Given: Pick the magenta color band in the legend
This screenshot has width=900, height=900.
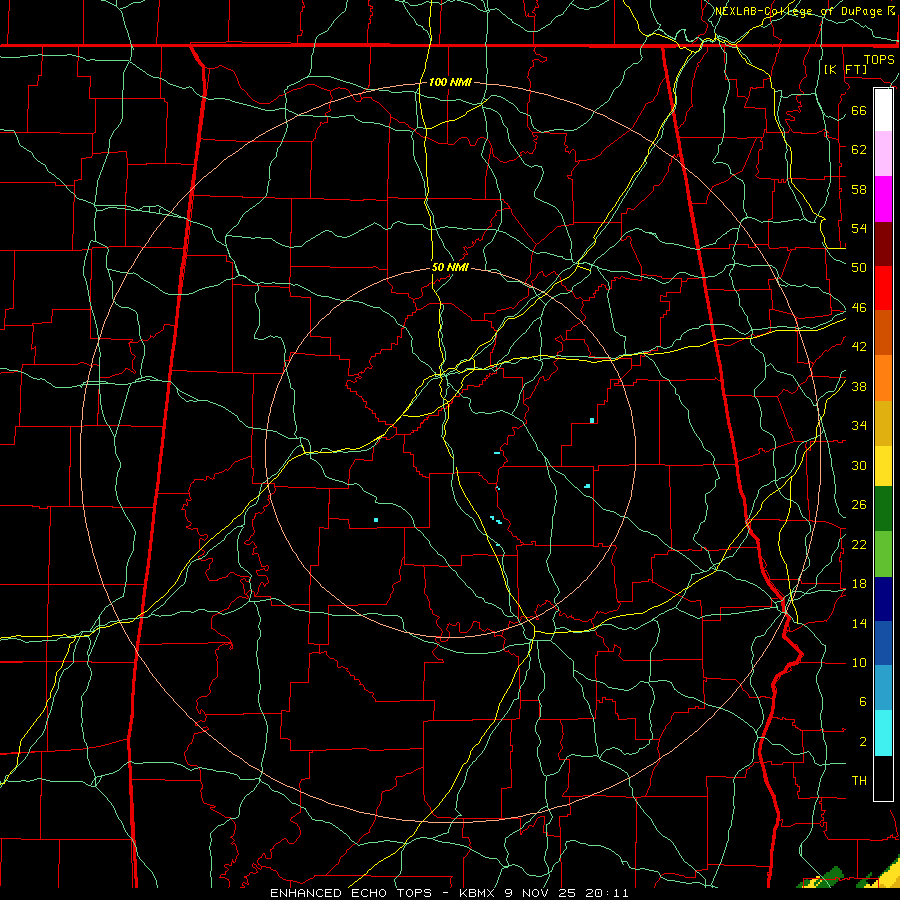Looking at the screenshot, I should pyautogui.click(x=883, y=199).
